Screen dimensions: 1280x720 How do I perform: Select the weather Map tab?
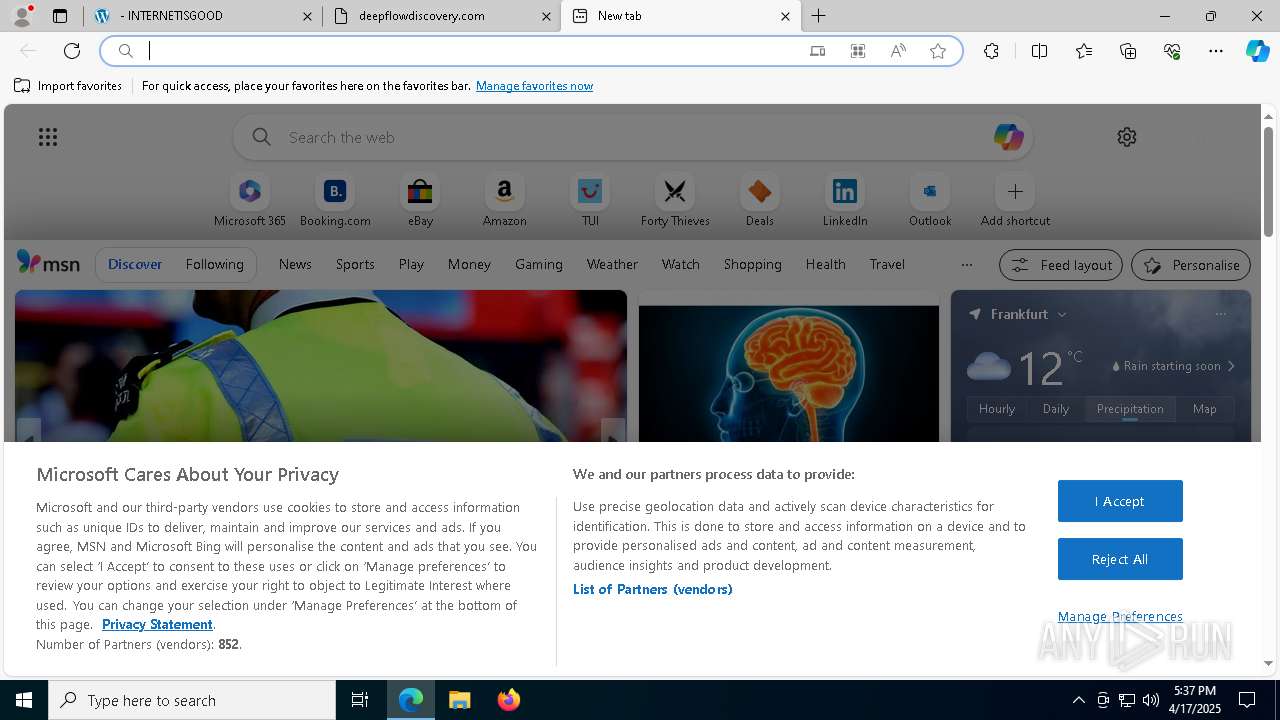(x=1204, y=409)
